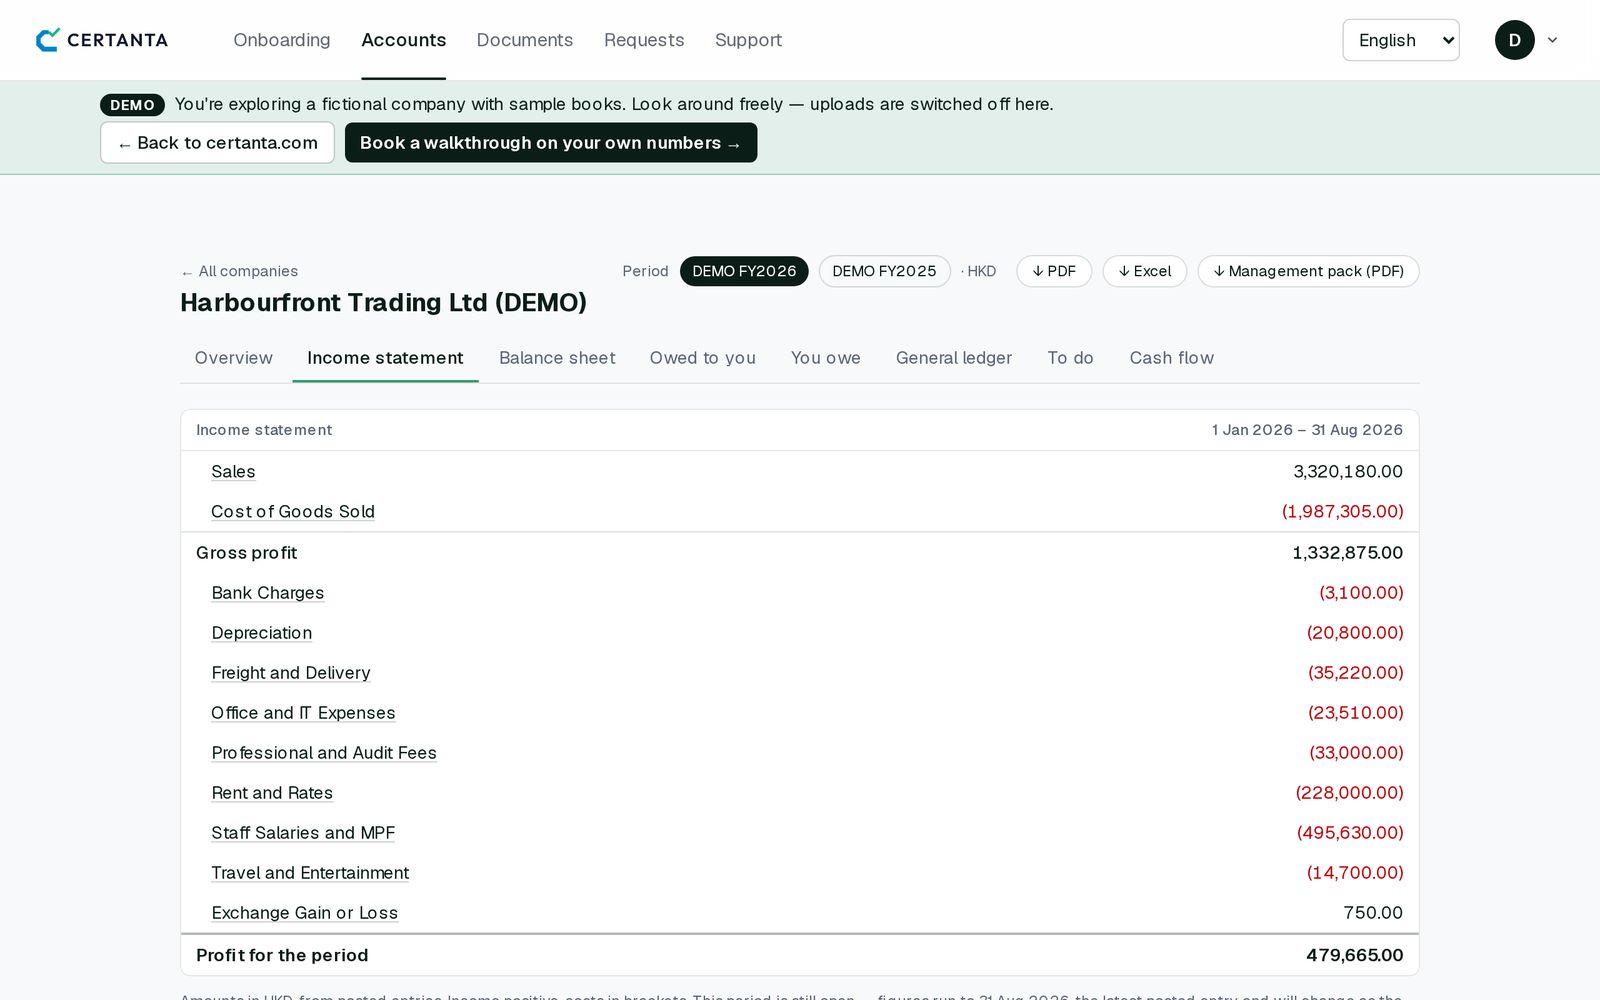Screen dimensions: 1600x1000
Task: Open the user avatar D menu
Action: click(x=1514, y=40)
